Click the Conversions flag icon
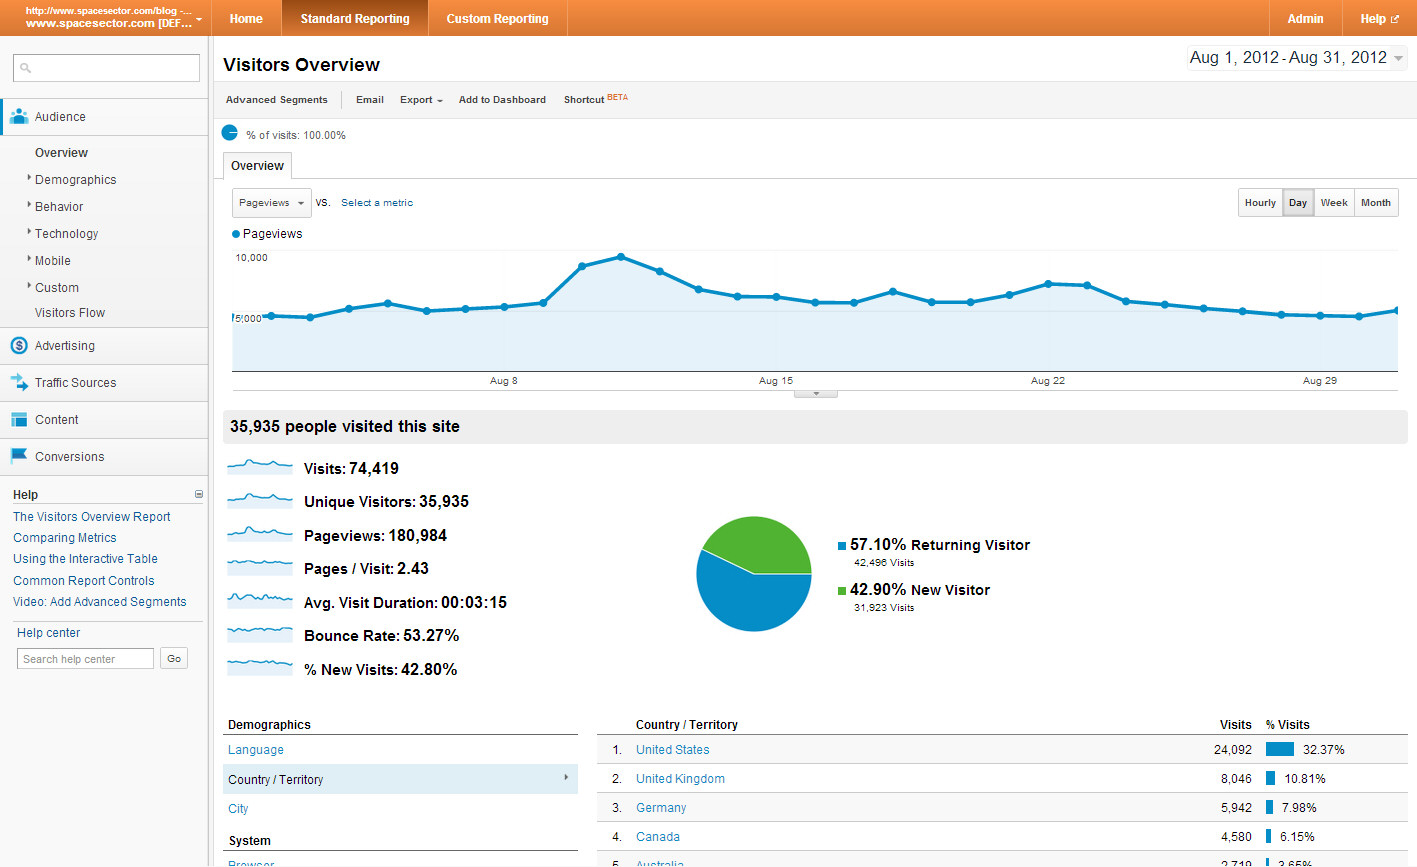The image size is (1417, 867). (18, 456)
